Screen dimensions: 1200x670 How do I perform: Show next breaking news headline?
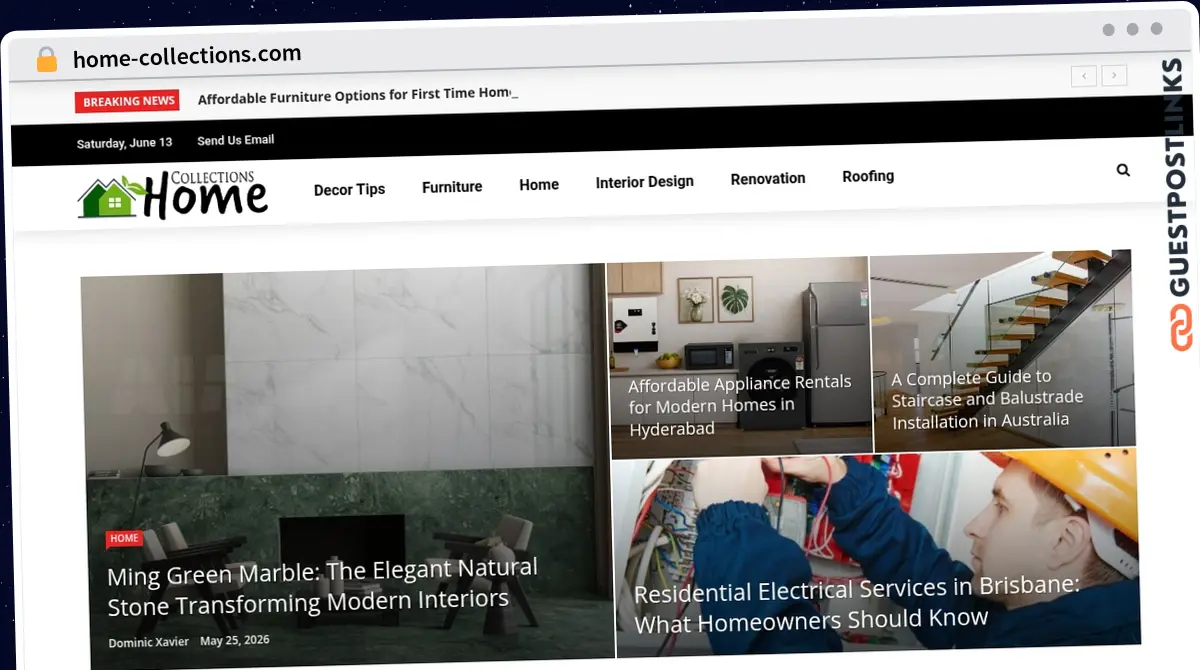tap(1115, 75)
